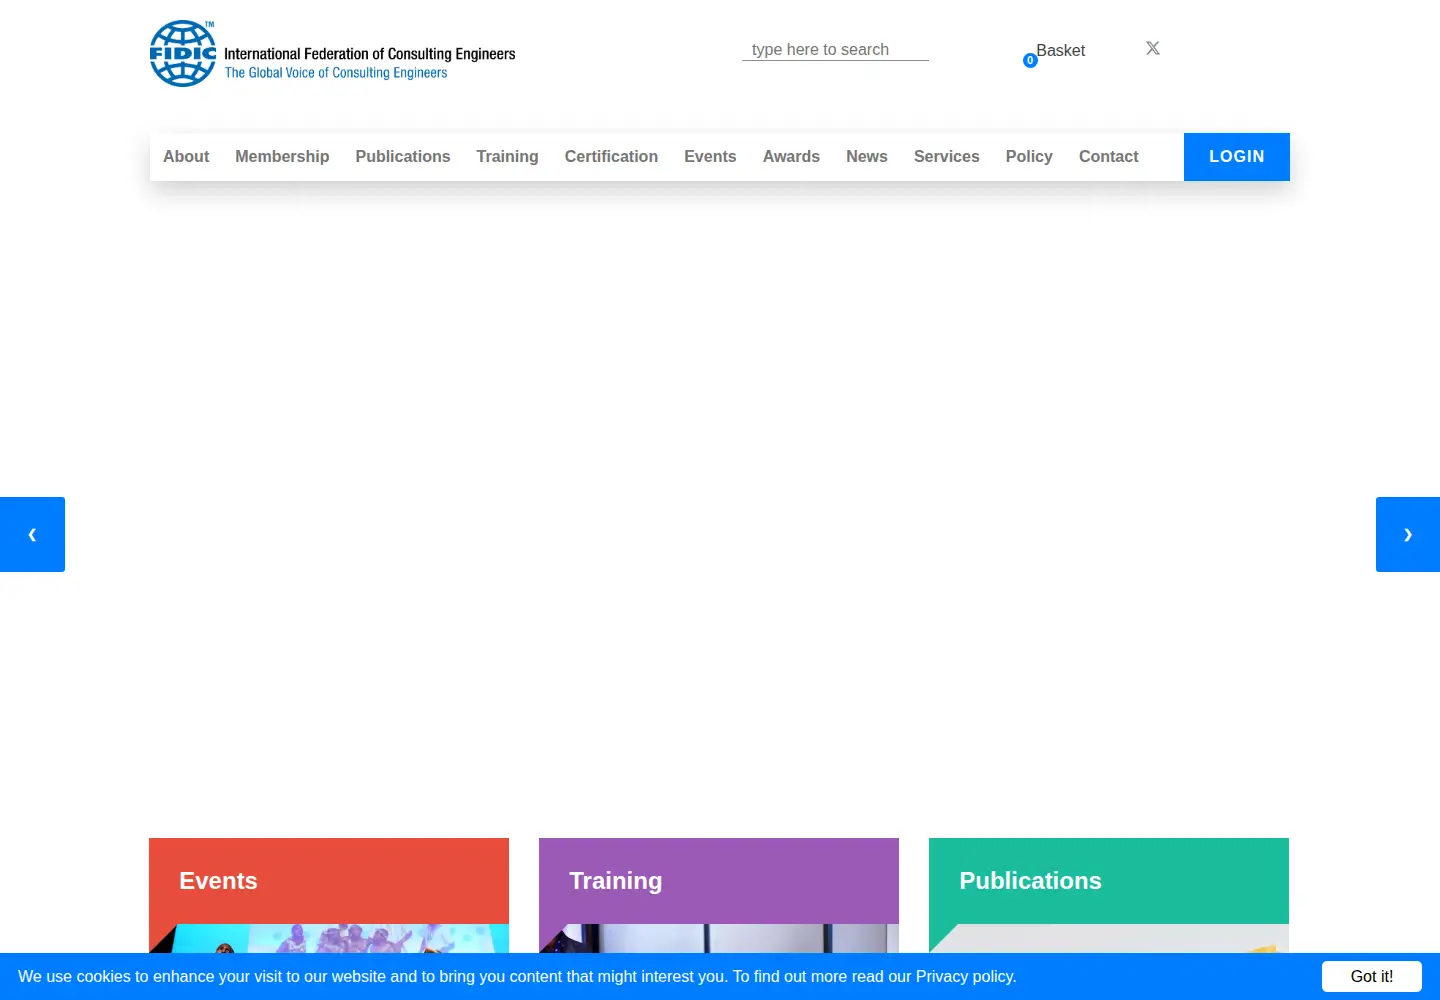Click the basket item count badge

pyautogui.click(x=1030, y=61)
